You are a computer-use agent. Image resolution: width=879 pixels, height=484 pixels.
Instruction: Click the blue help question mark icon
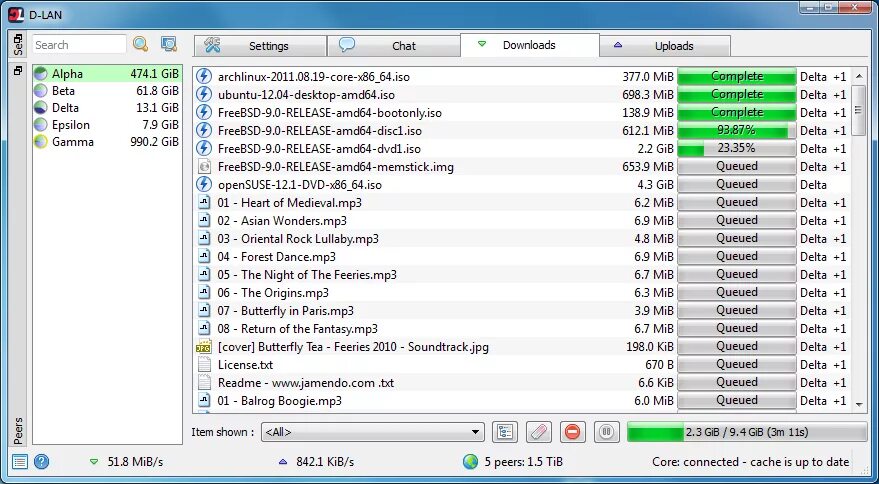41,462
